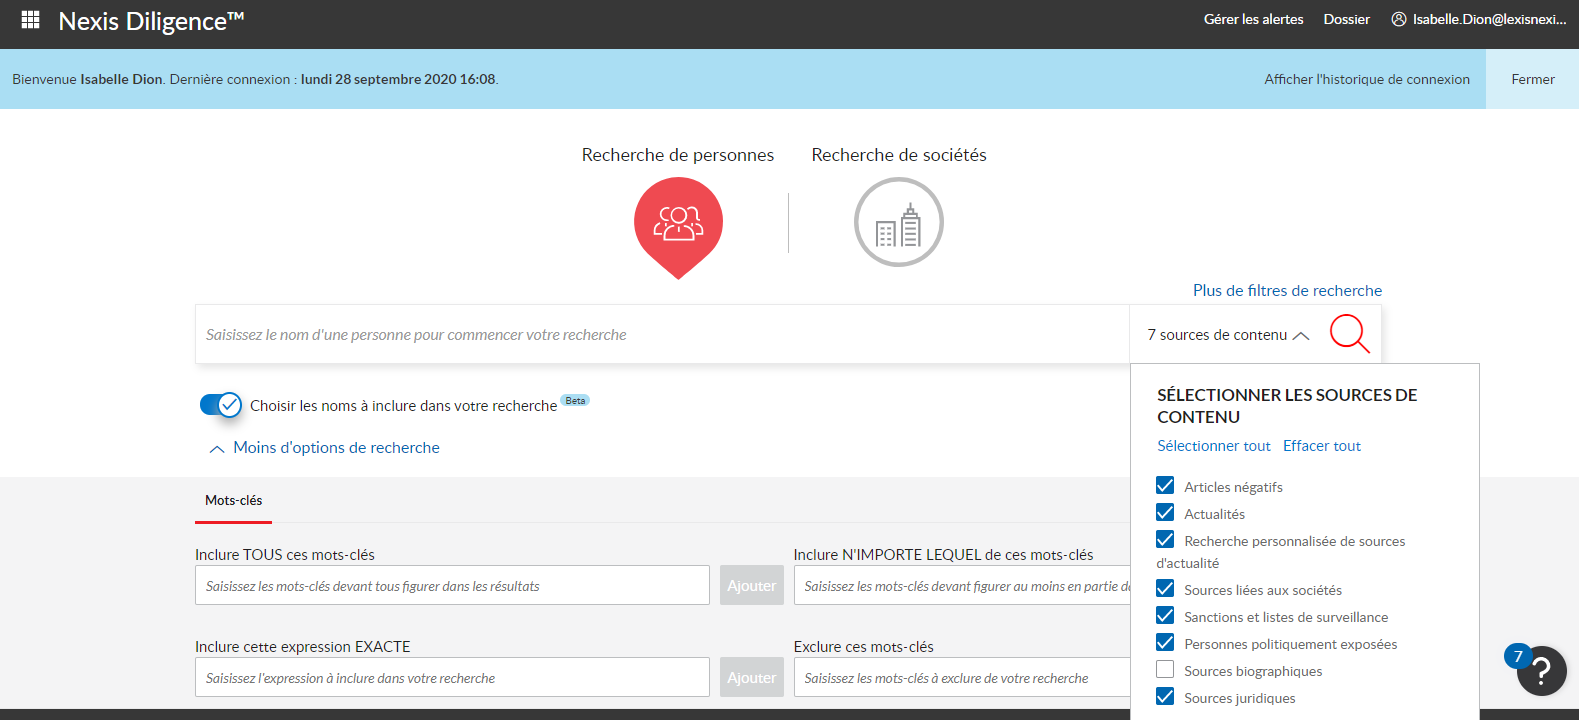The width and height of the screenshot is (1579, 720).
Task: Click Effacer tout link
Action: 1322,446
